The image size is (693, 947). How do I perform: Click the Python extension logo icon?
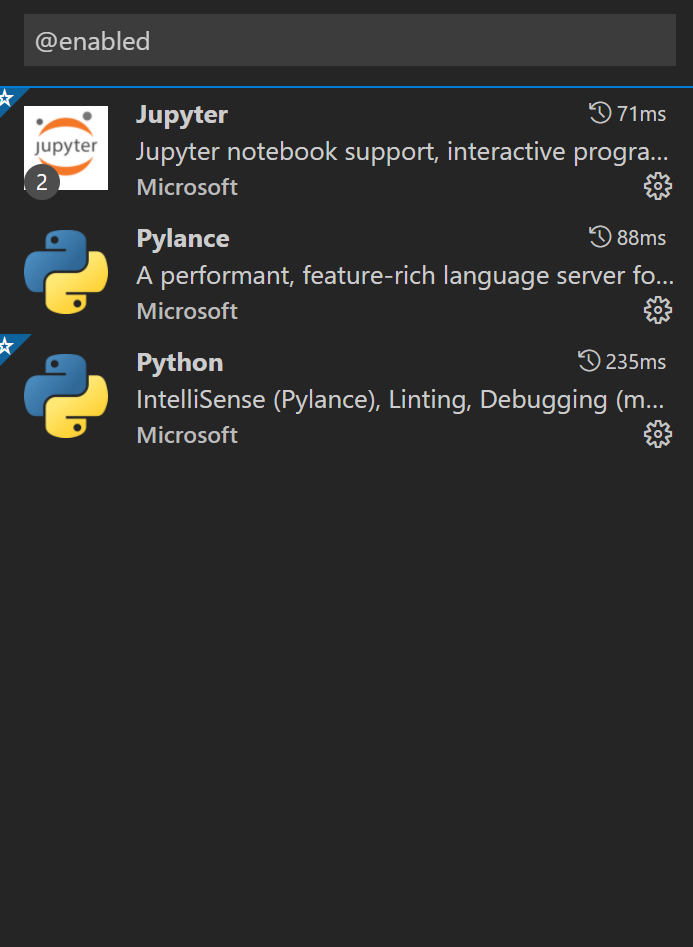click(x=65, y=395)
